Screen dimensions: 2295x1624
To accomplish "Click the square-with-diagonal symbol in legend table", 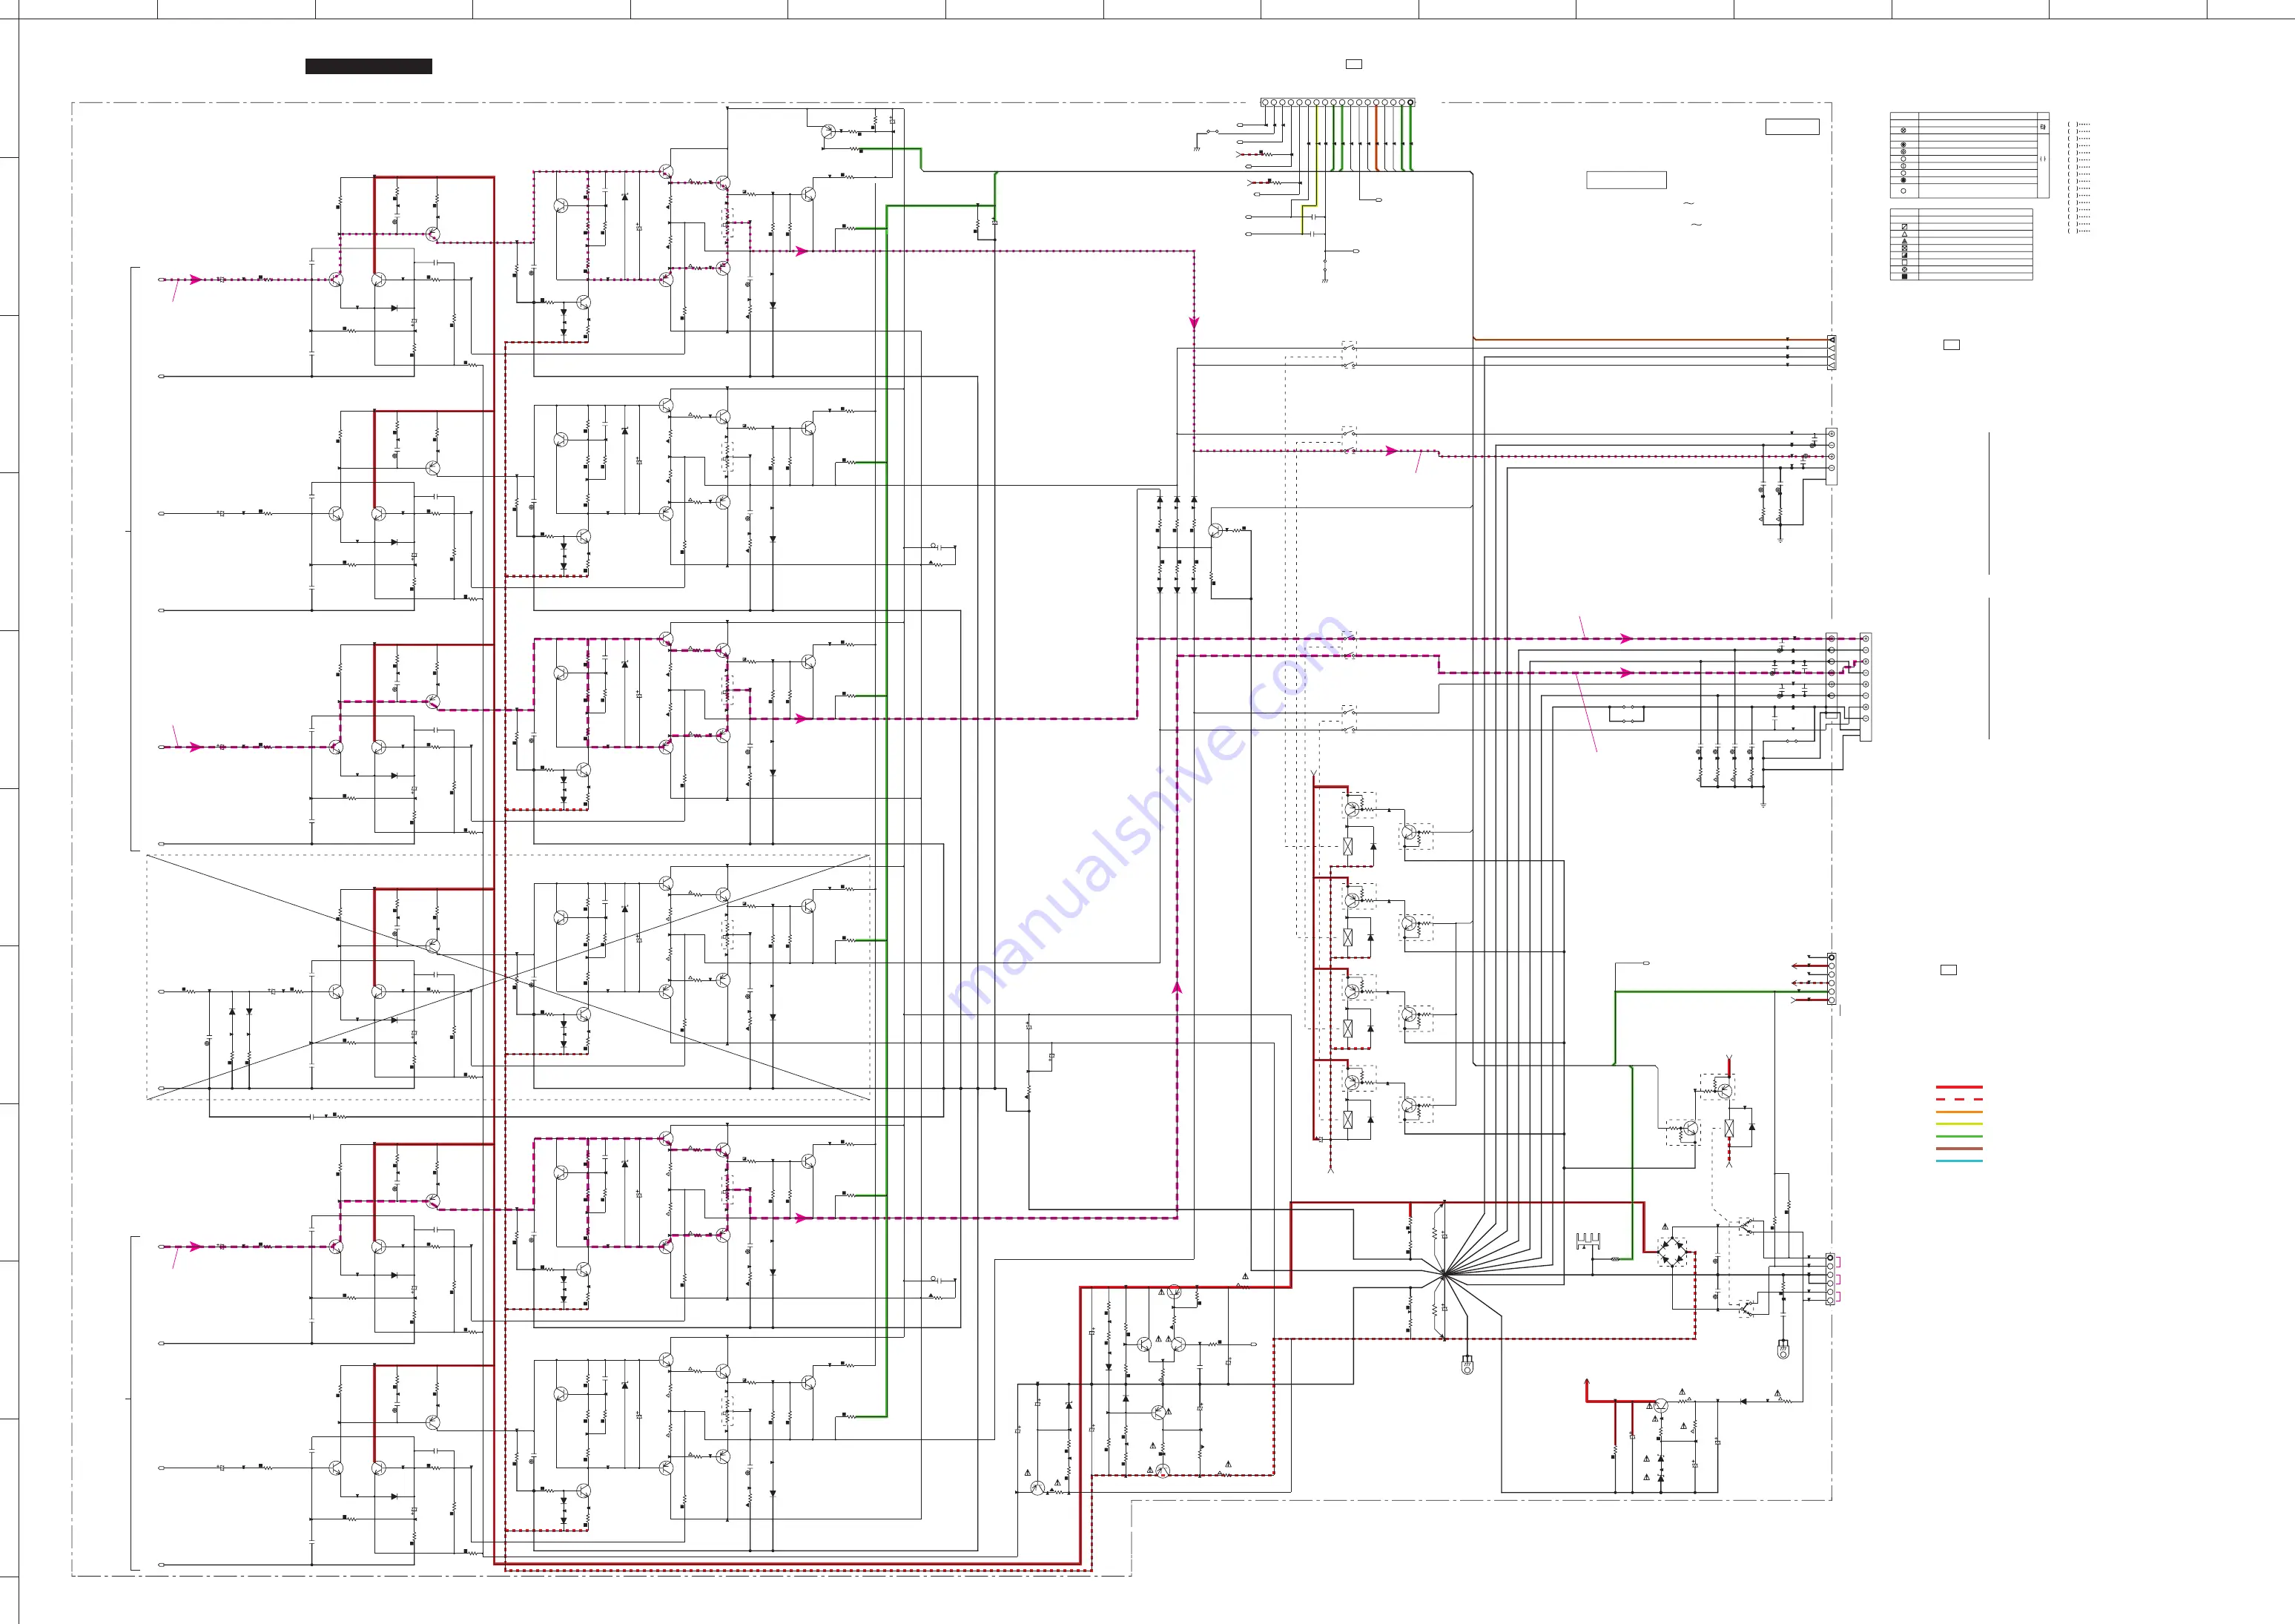I will (1905, 227).
